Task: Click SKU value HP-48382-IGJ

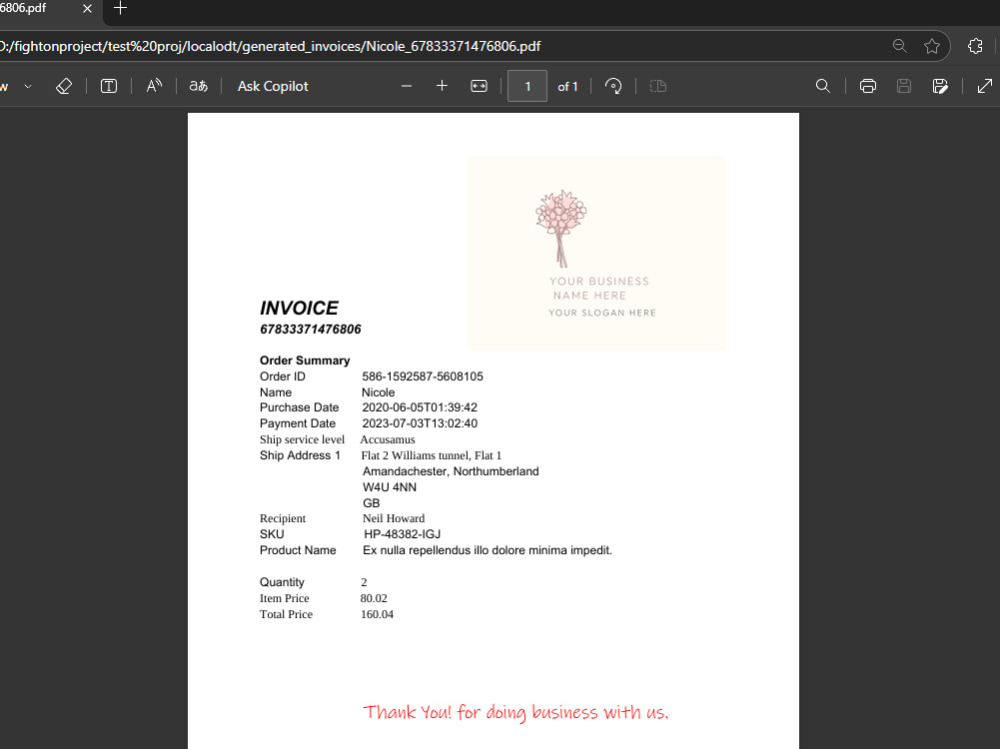Action: pyautogui.click(x=402, y=535)
